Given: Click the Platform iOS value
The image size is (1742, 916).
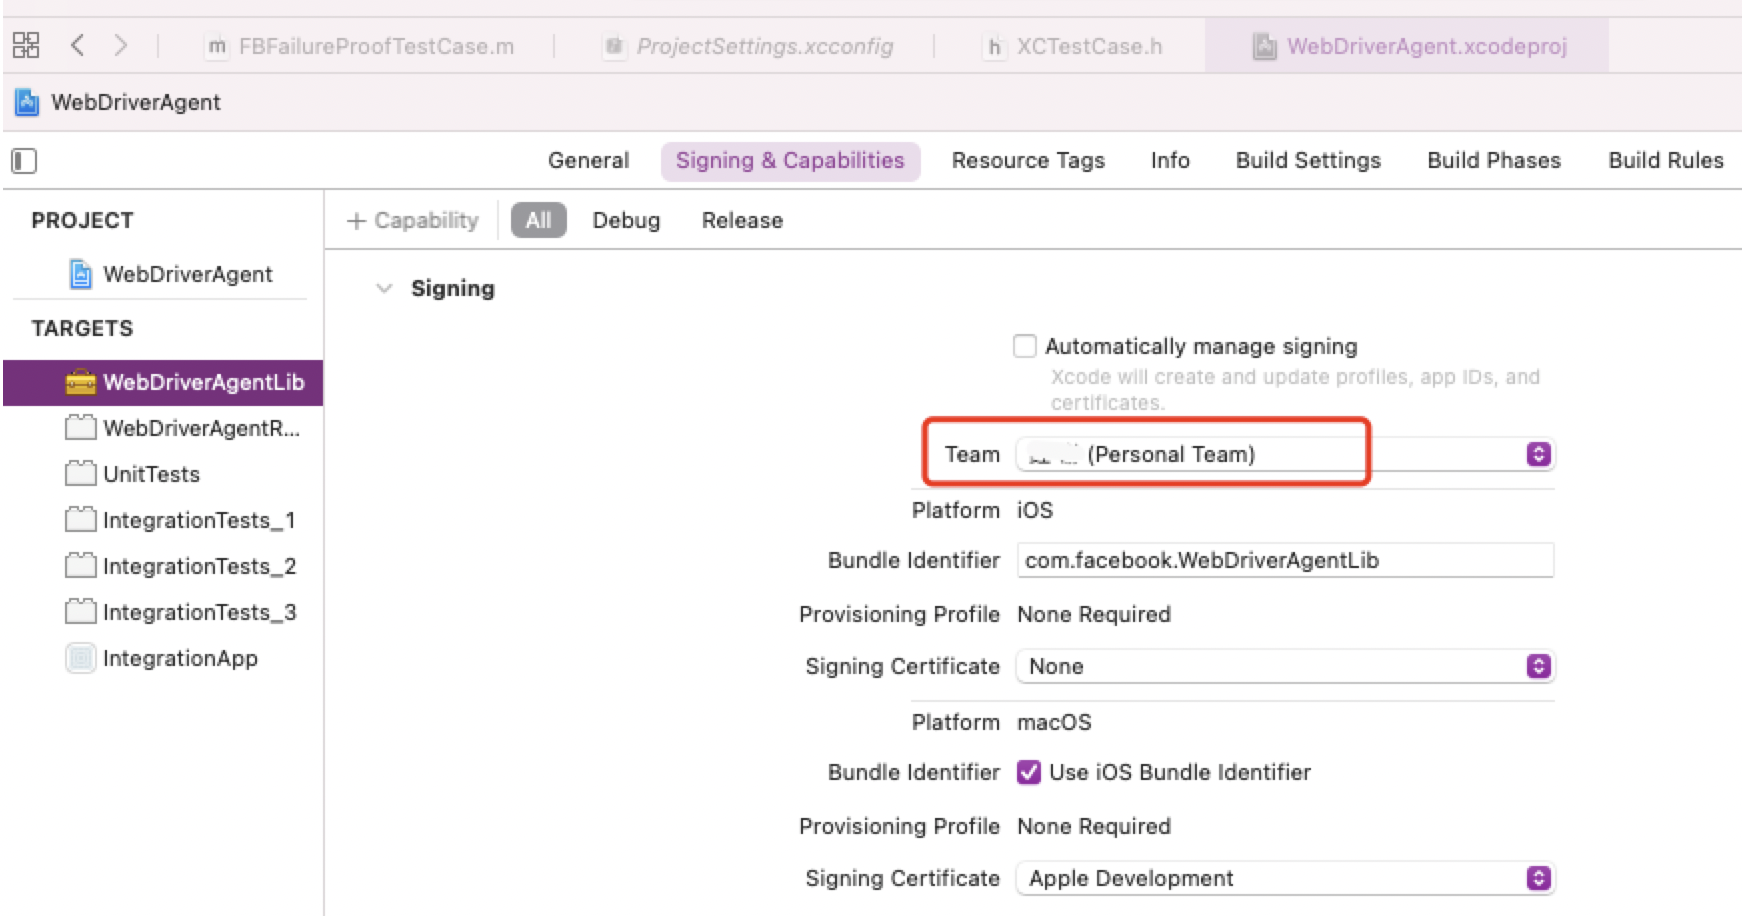Looking at the screenshot, I should pos(1035,510).
